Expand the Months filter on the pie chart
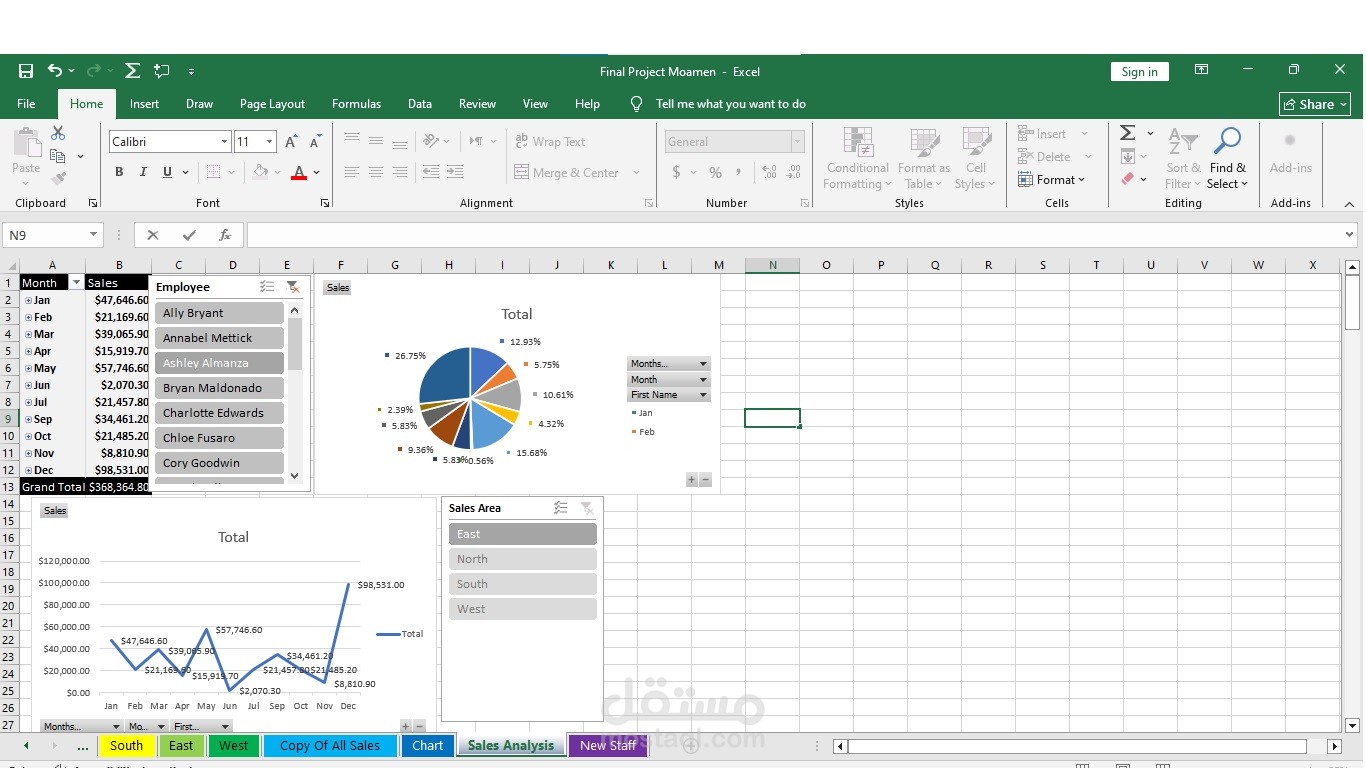Viewport: 1366px width, 768px height. [703, 363]
